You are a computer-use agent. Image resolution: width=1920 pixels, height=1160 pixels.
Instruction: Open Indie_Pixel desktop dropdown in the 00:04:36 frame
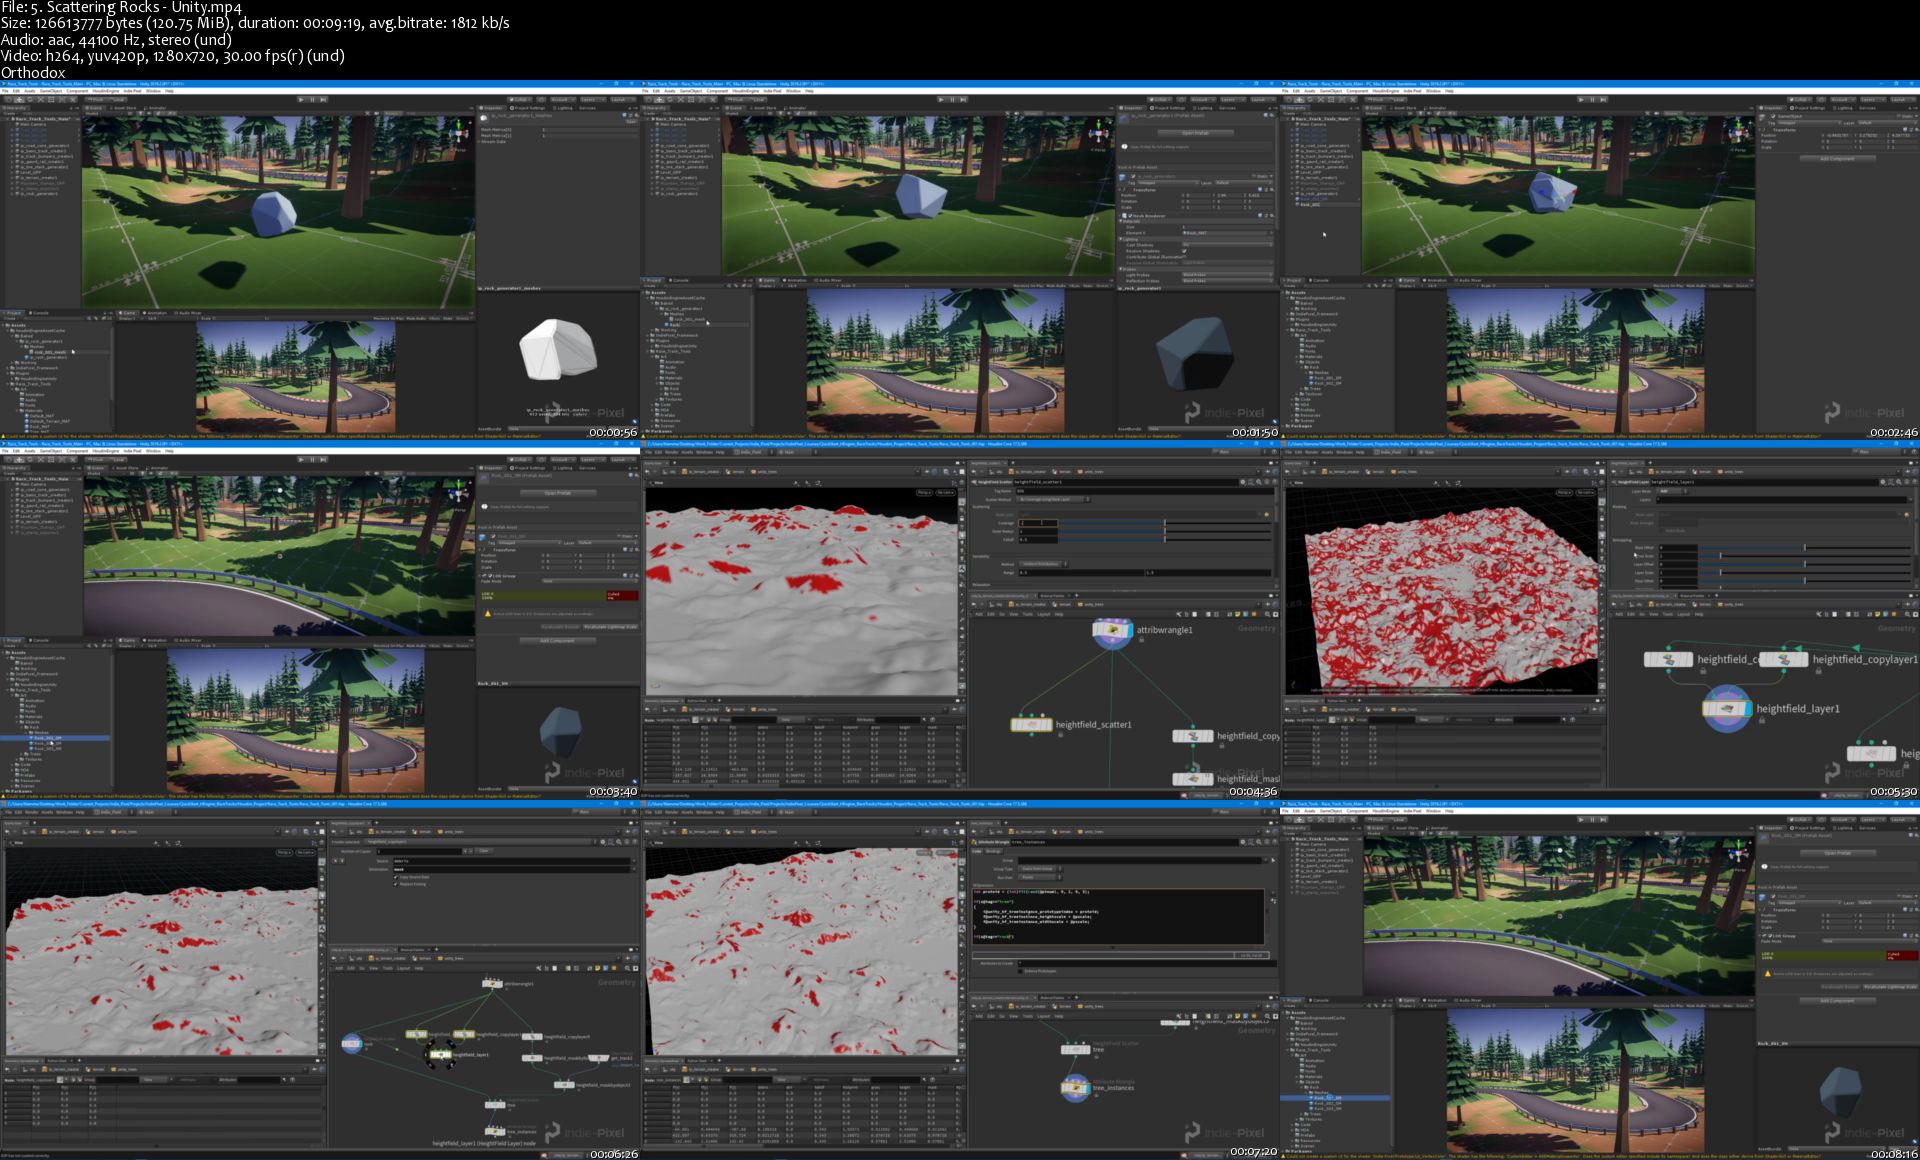point(751,452)
